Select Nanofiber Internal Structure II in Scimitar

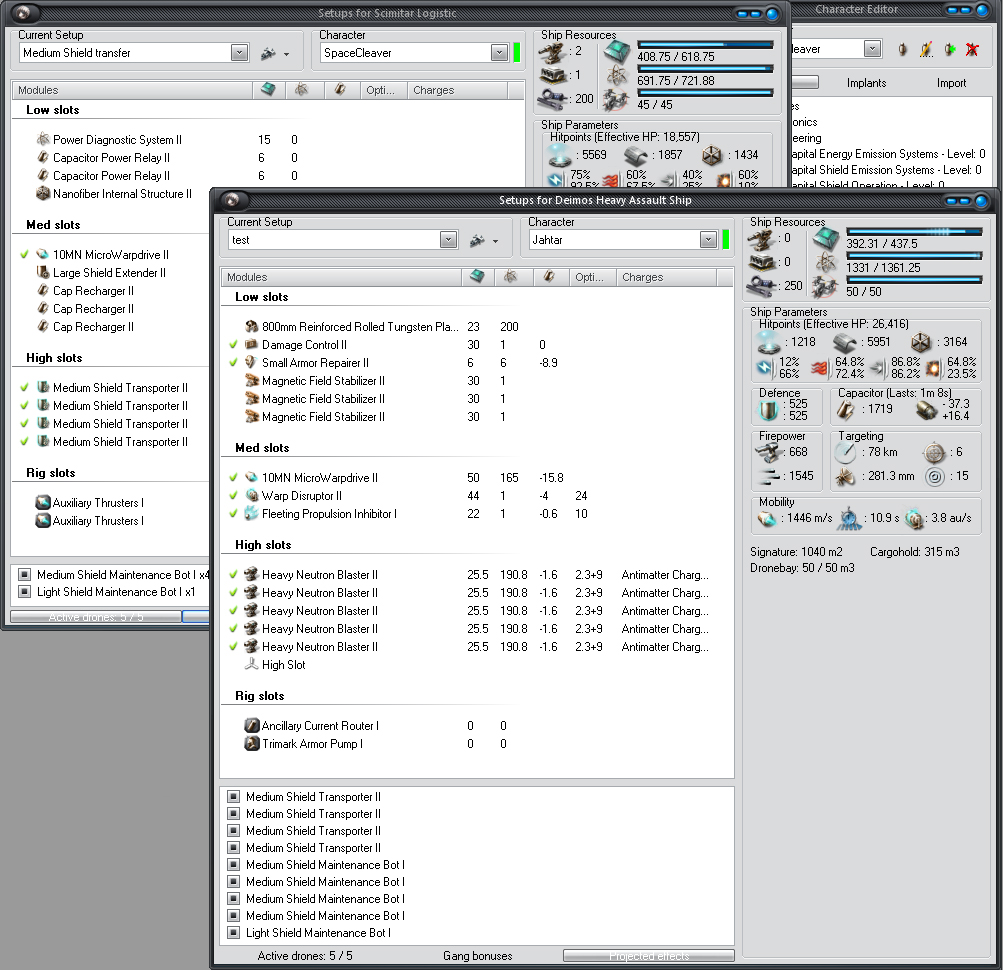pos(122,193)
